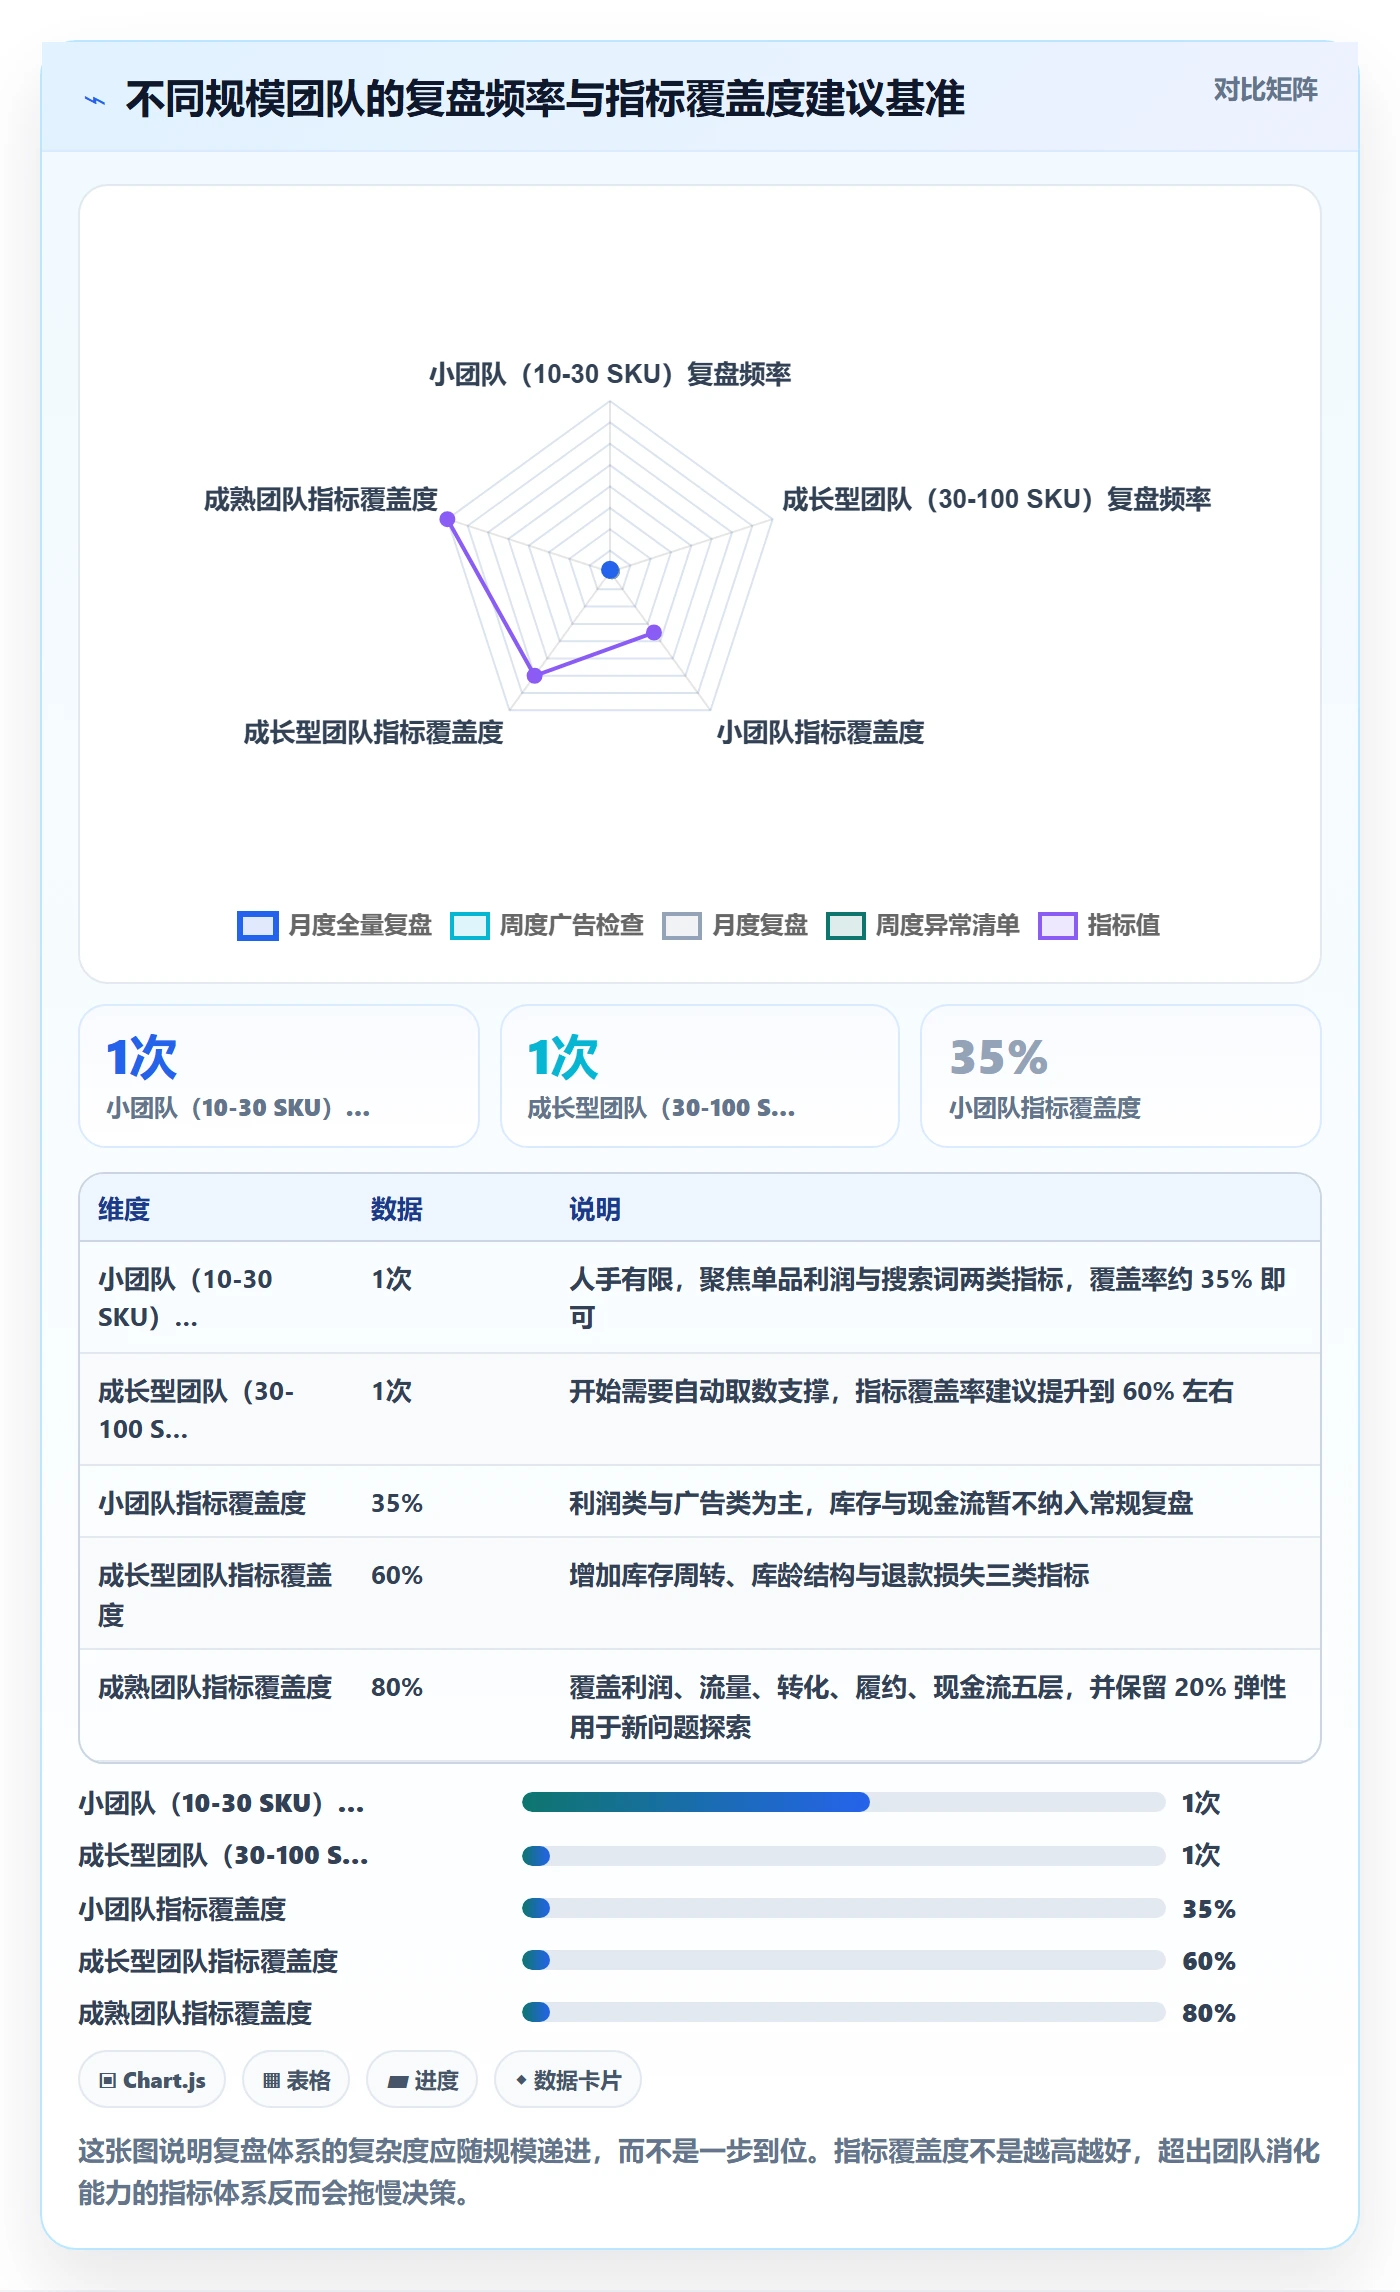This screenshot has height=2292, width=1400.
Task: Toggle the 周度异常清单 legend entry
Action: [x=923, y=925]
